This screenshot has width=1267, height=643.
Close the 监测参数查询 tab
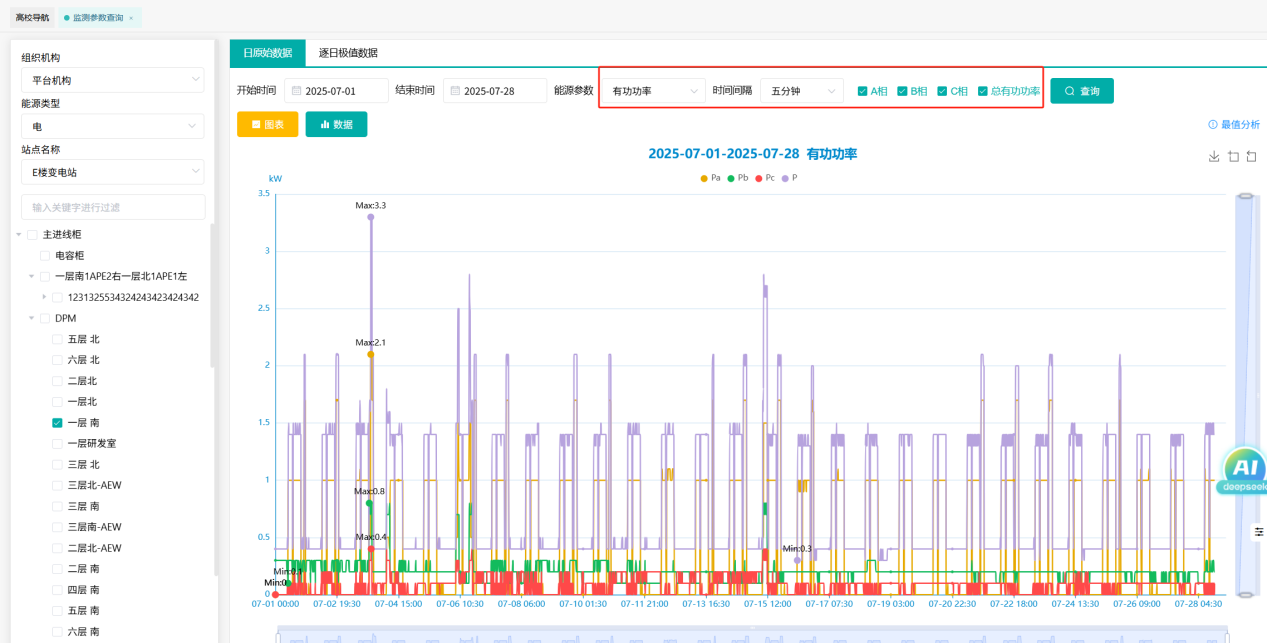131,18
